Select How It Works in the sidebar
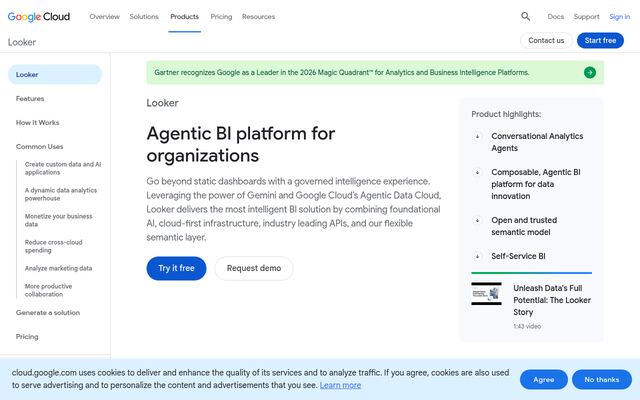640x400 pixels. tap(38, 122)
